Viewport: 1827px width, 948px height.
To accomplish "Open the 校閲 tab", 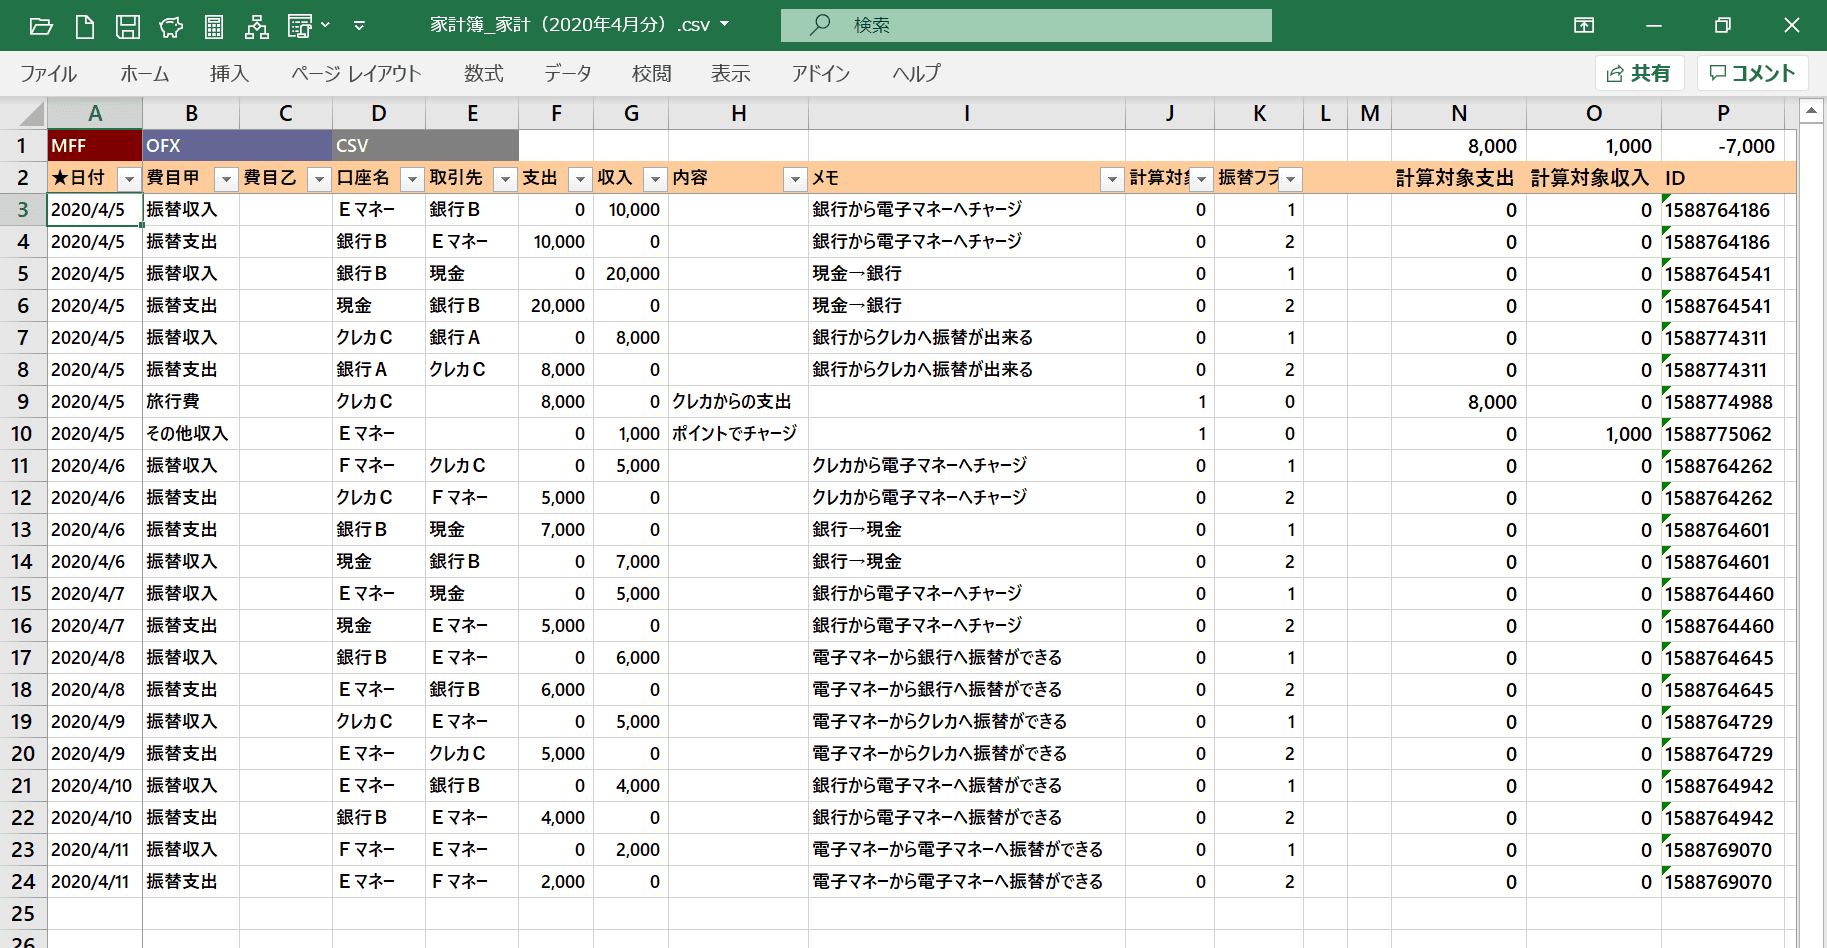I will coord(652,73).
